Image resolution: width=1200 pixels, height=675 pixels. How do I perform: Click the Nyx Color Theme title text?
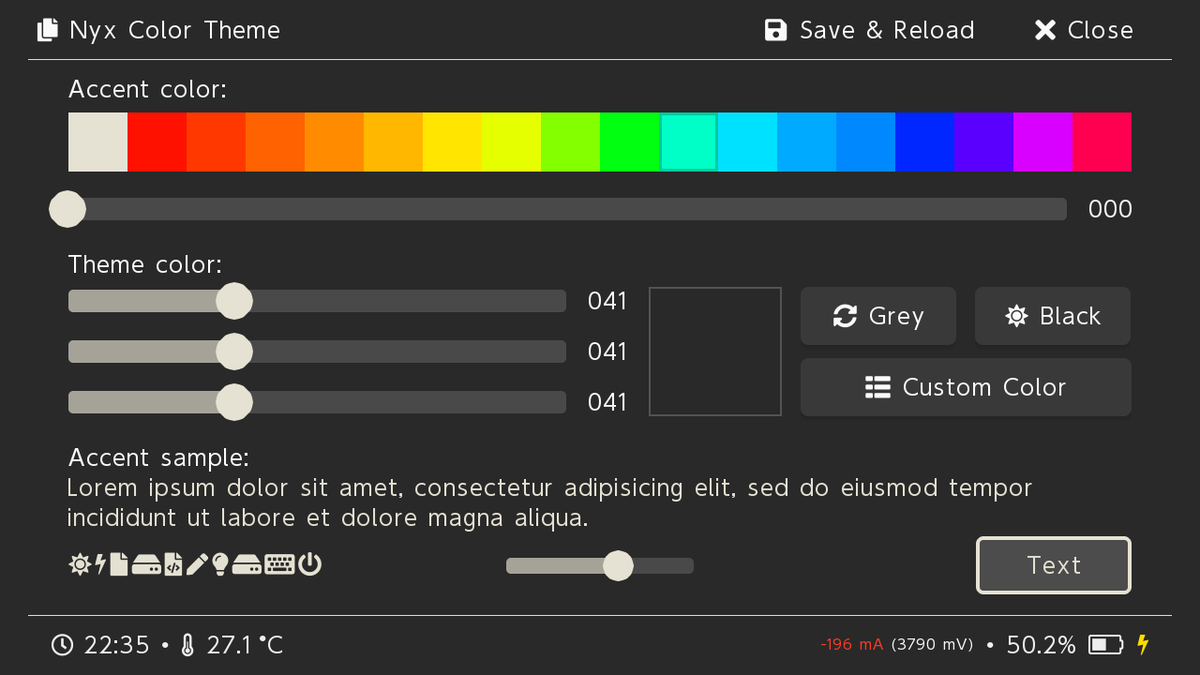click(174, 30)
